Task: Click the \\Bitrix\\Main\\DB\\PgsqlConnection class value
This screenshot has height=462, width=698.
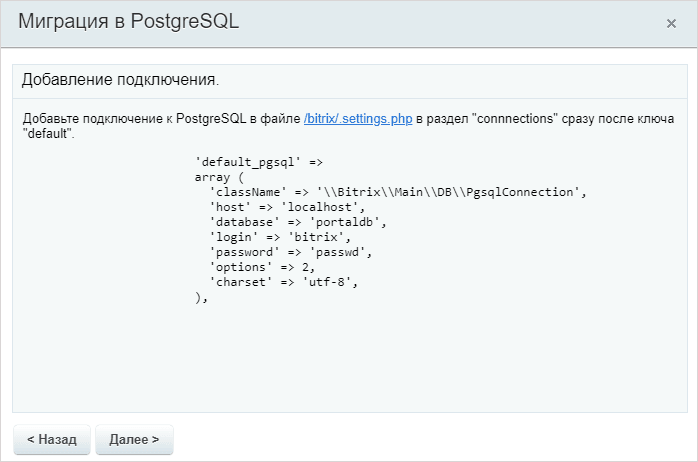Action: click(x=448, y=192)
